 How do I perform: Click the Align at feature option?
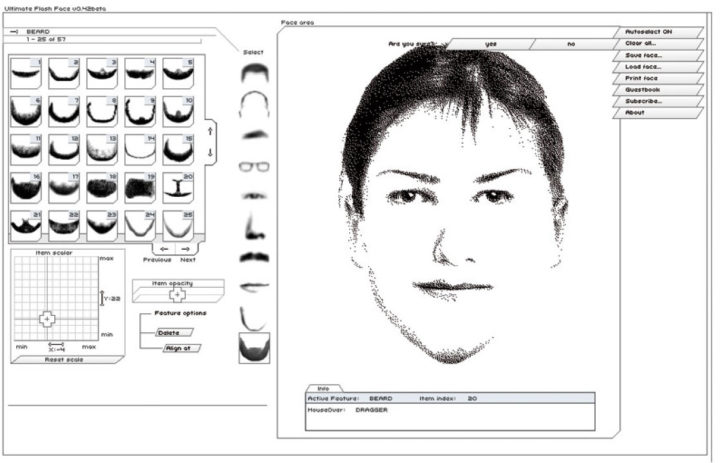pos(182,348)
